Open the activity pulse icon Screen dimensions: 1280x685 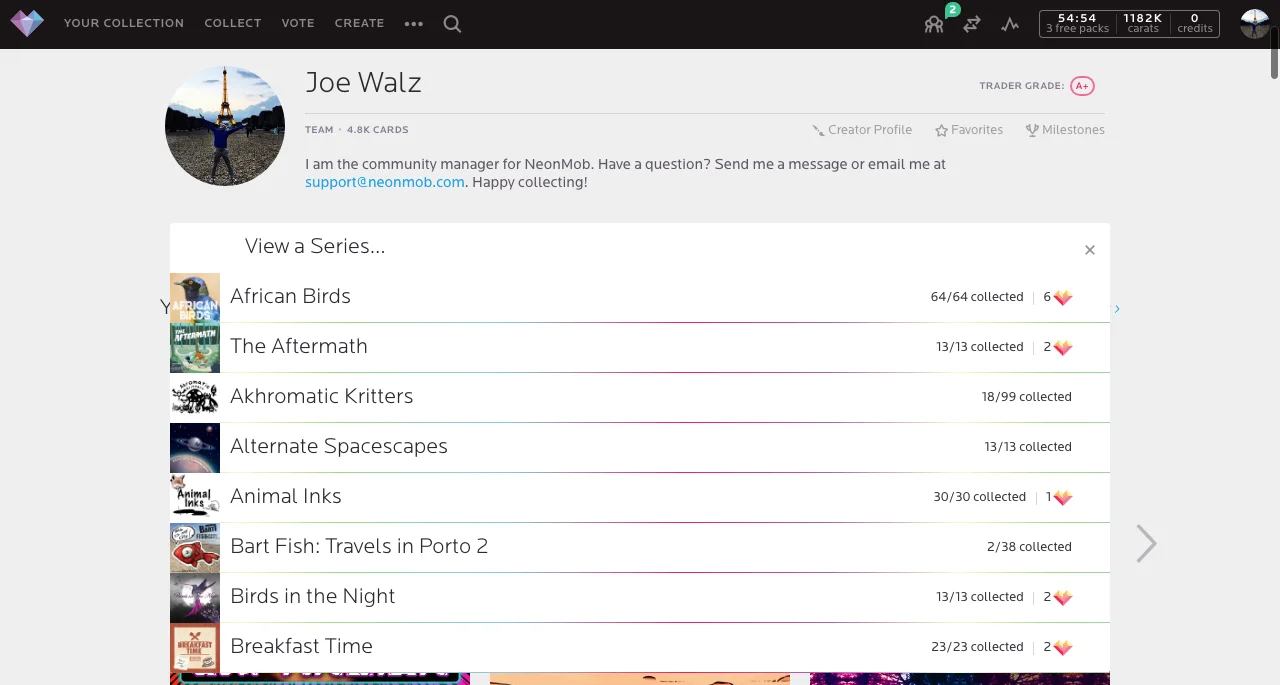(1010, 24)
